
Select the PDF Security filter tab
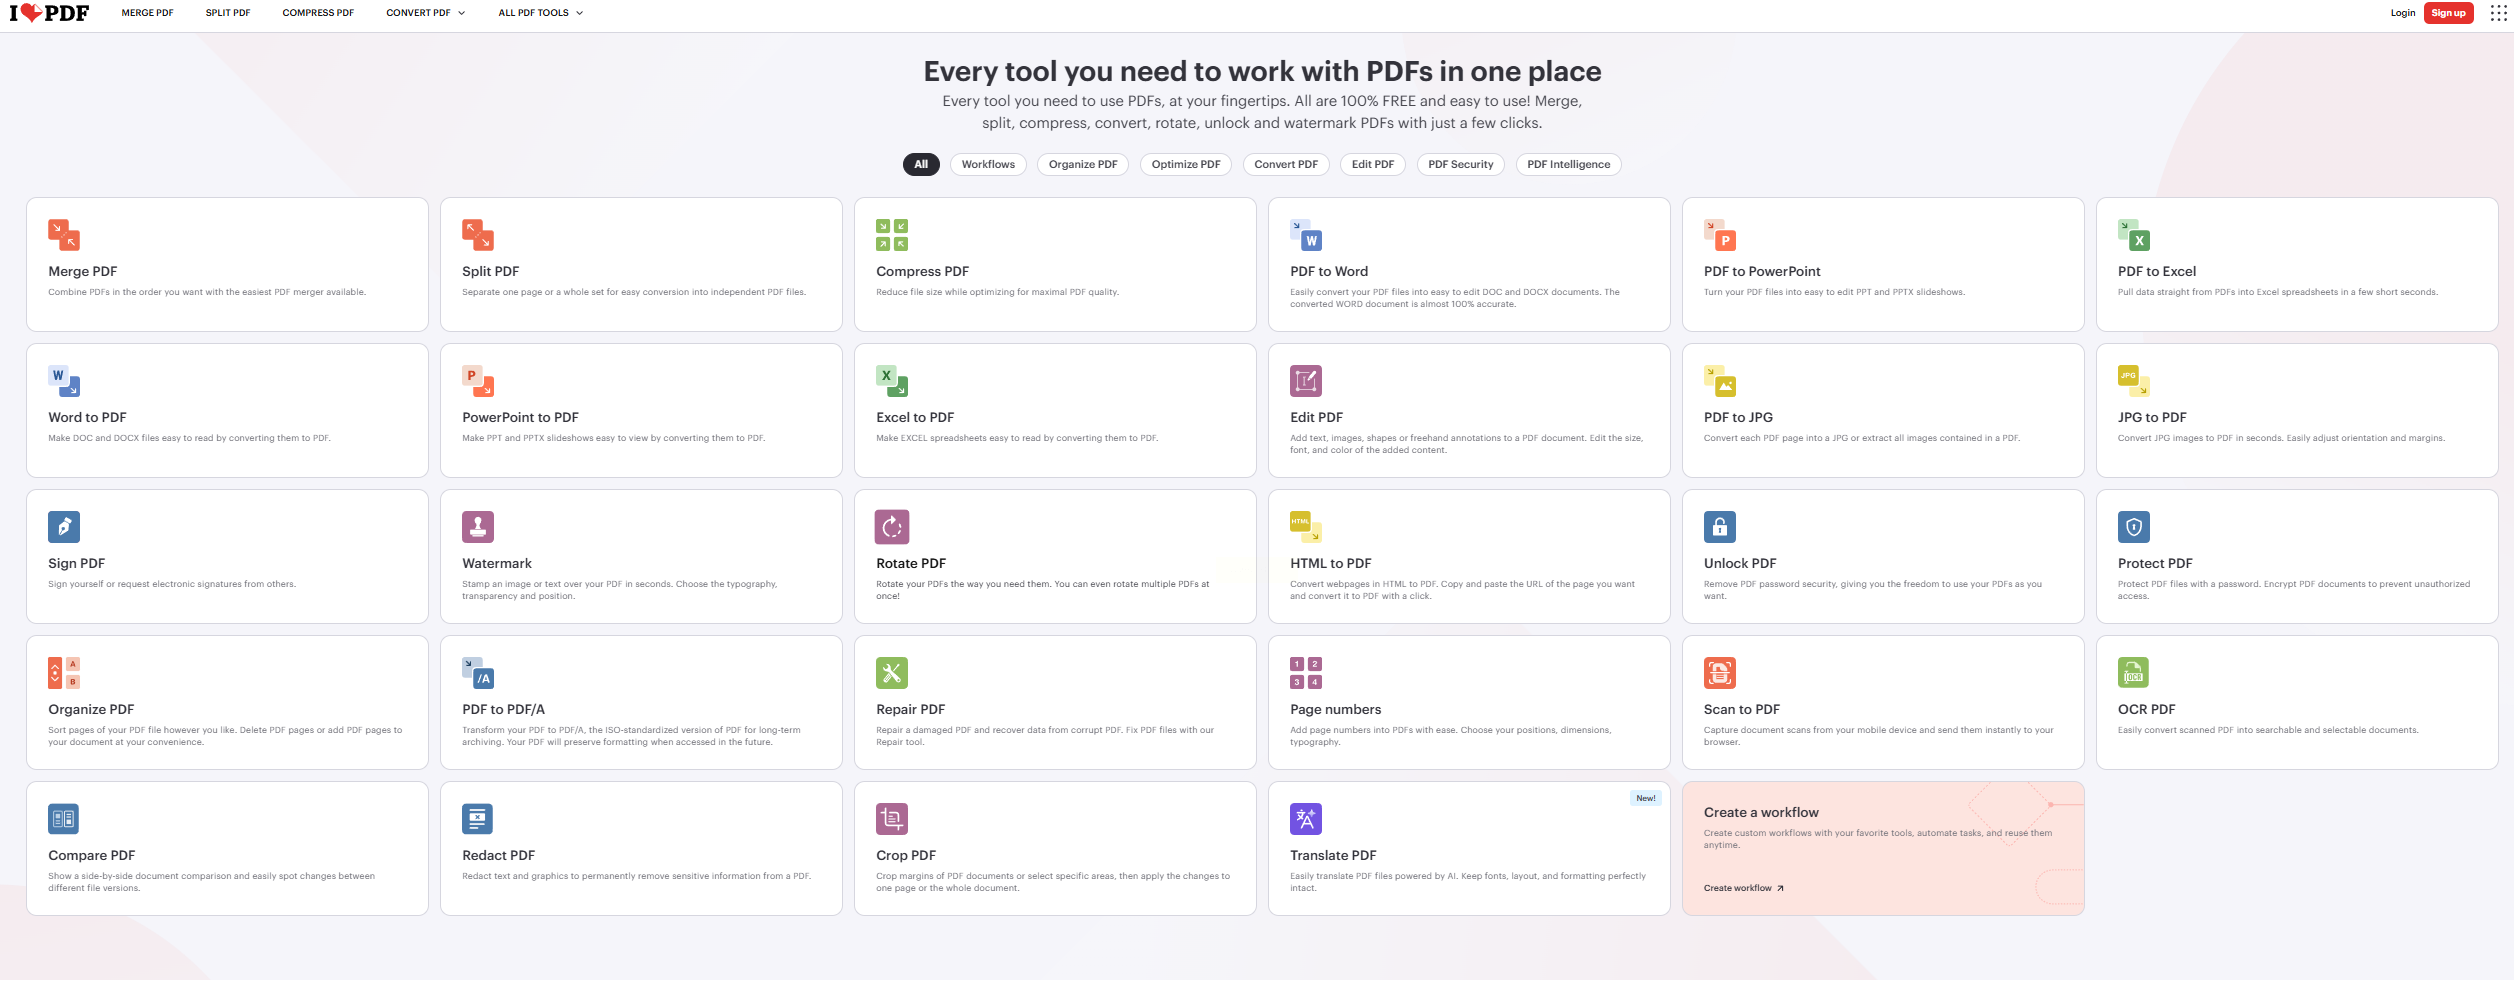tap(1460, 165)
